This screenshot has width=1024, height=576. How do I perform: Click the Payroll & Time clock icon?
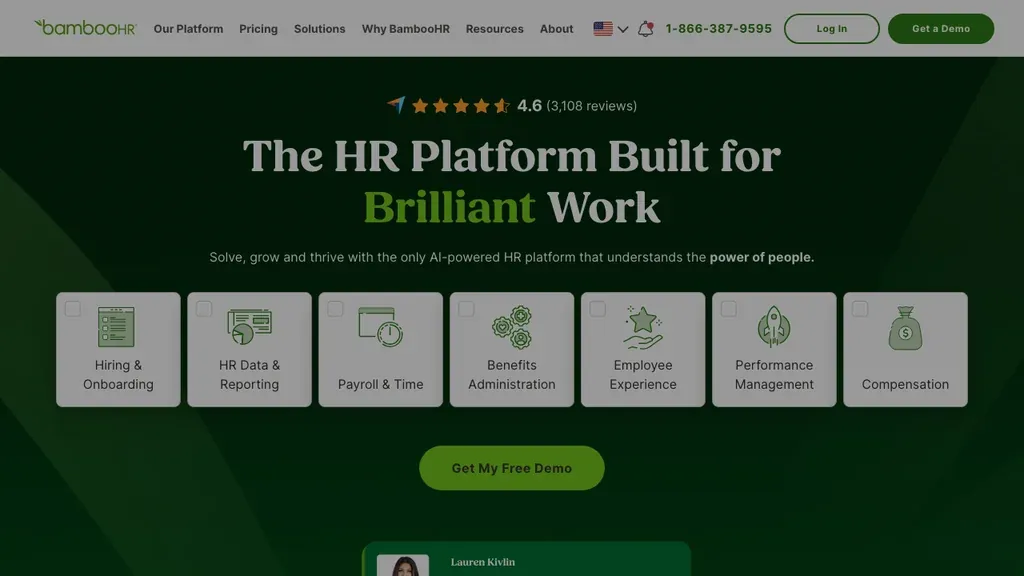tap(380, 327)
